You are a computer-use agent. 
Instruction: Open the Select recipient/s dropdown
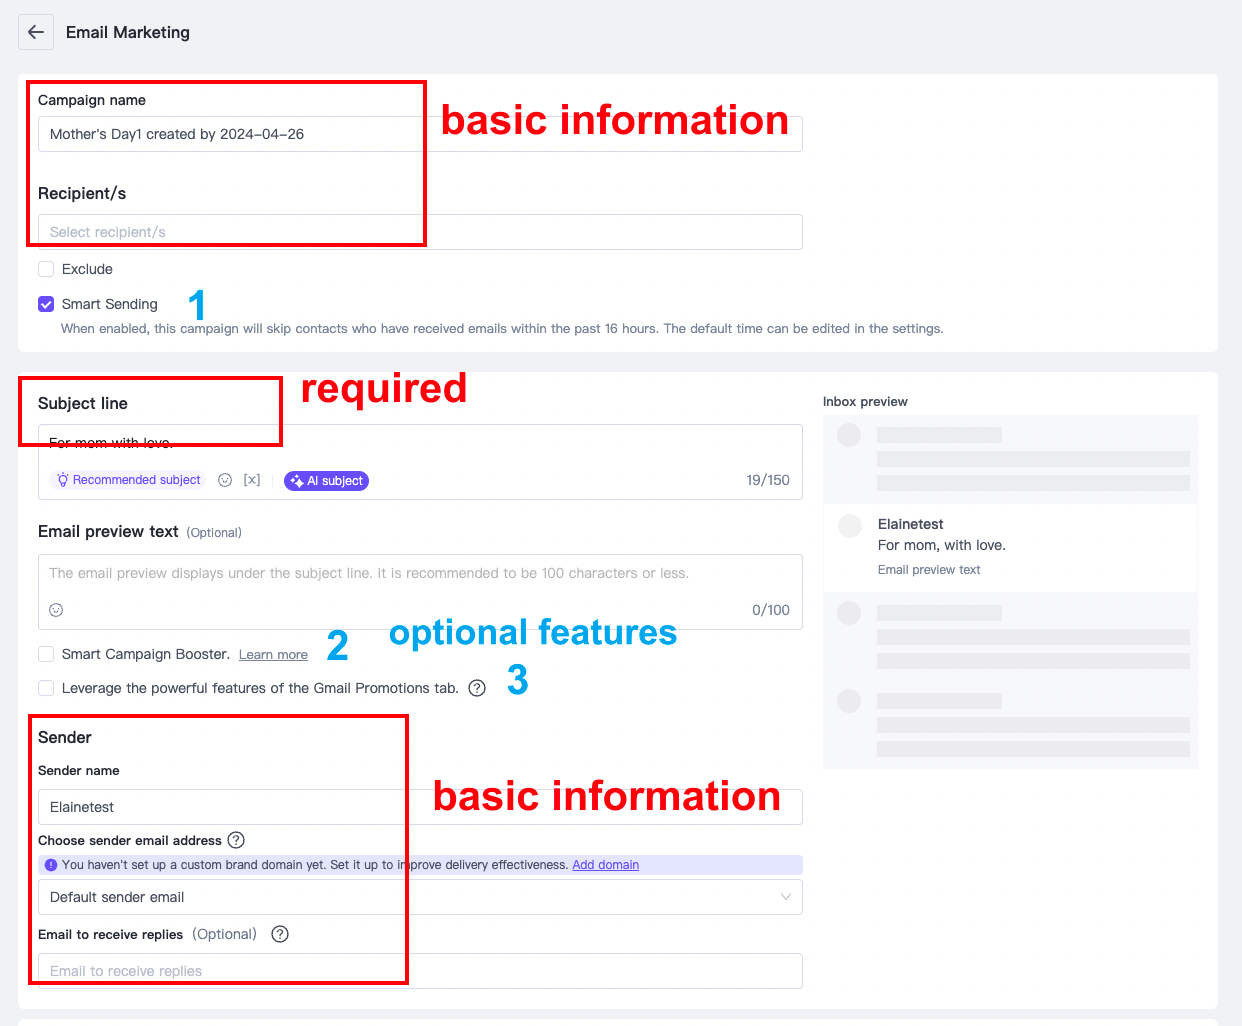pos(420,232)
